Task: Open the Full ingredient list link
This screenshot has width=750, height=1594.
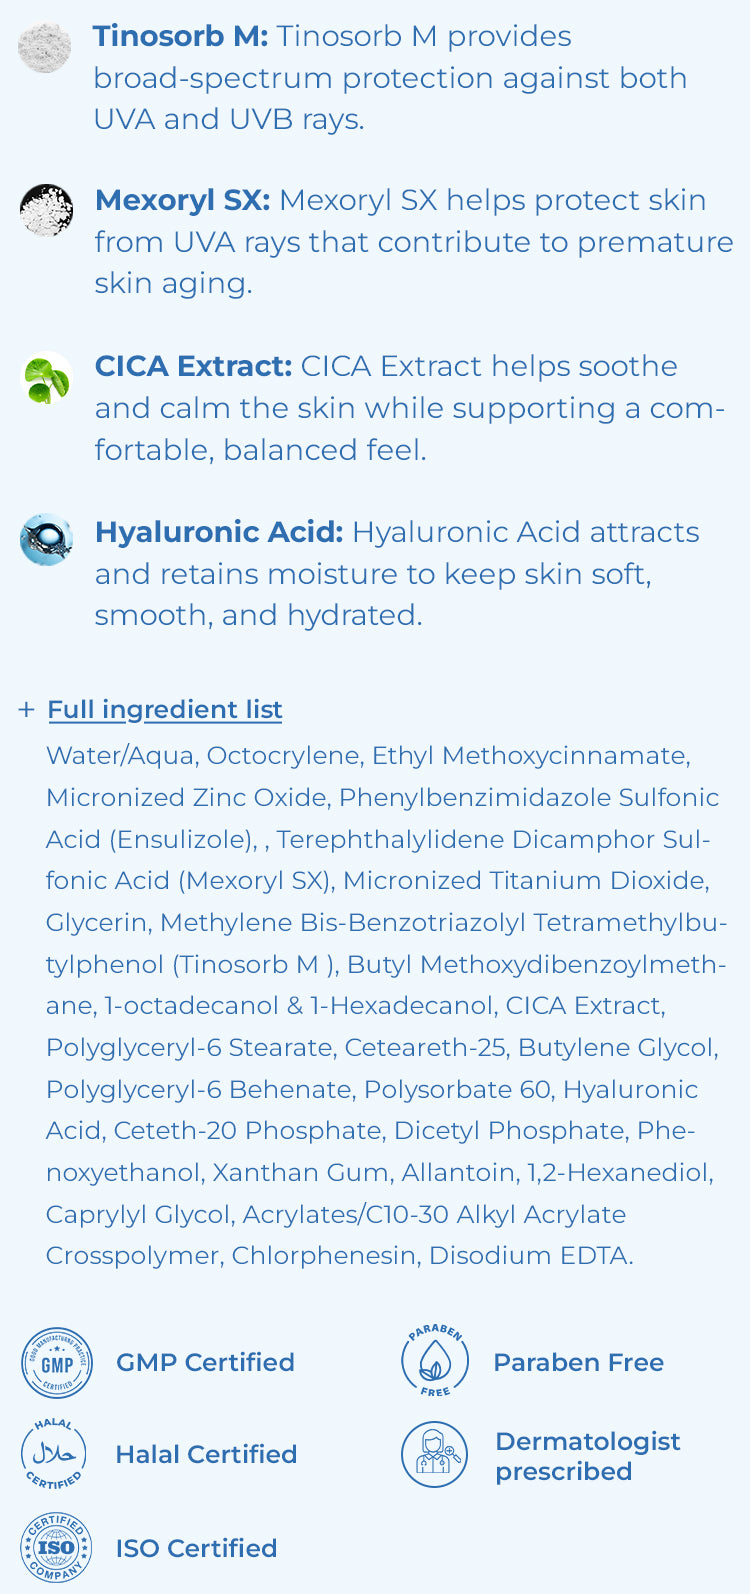Action: point(165,710)
